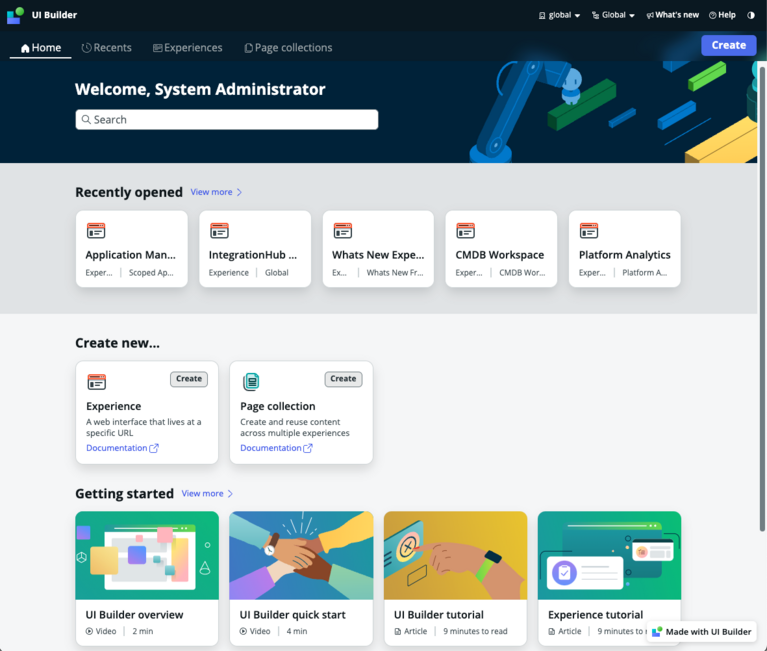Click the Application Man... card icon
The height and width of the screenshot is (651, 767).
(x=96, y=230)
